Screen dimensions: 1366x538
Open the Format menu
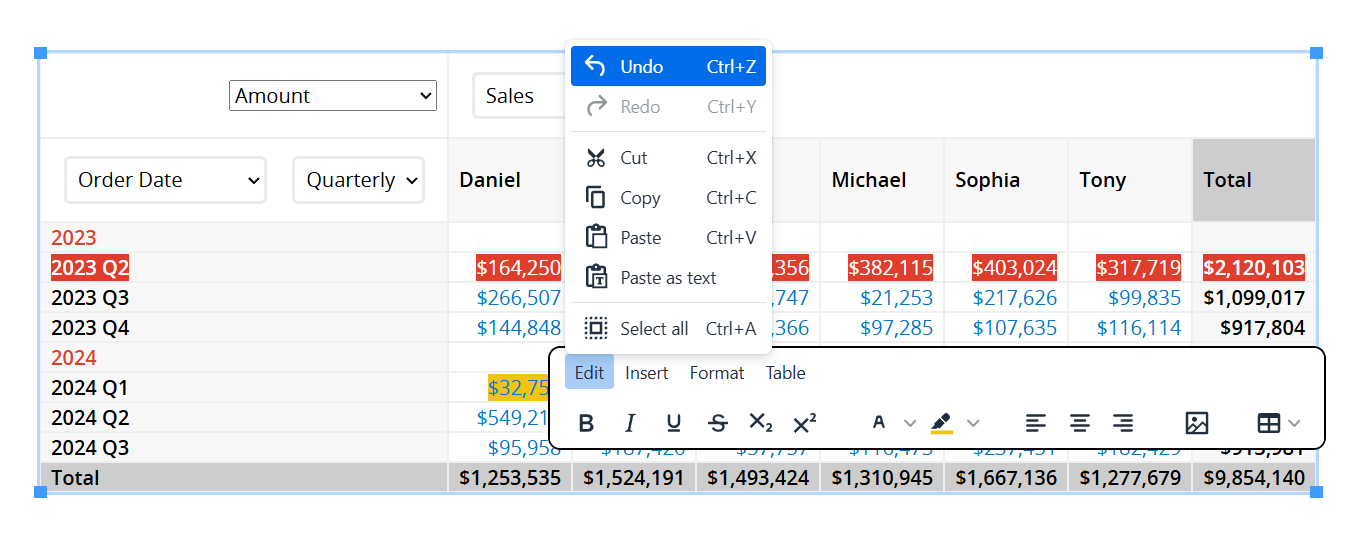pos(717,373)
